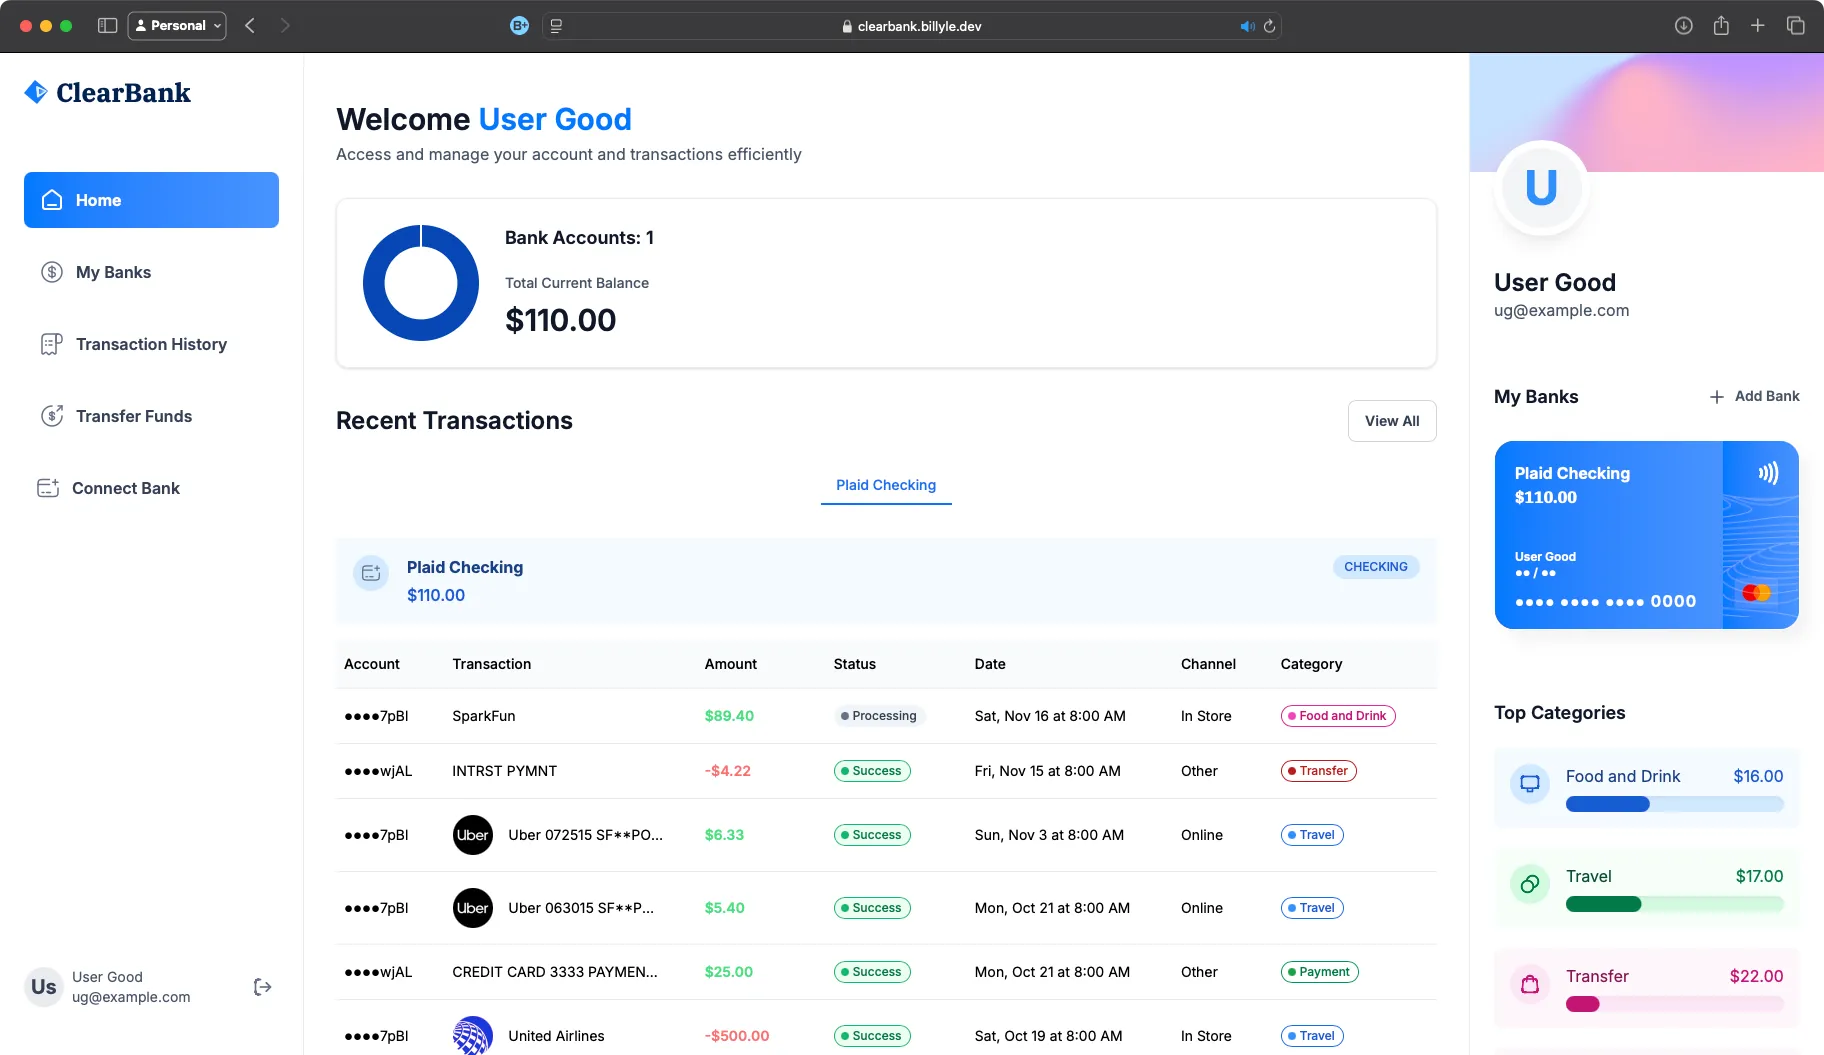This screenshot has width=1824, height=1055.
Task: Click the View All button
Action: (x=1392, y=421)
